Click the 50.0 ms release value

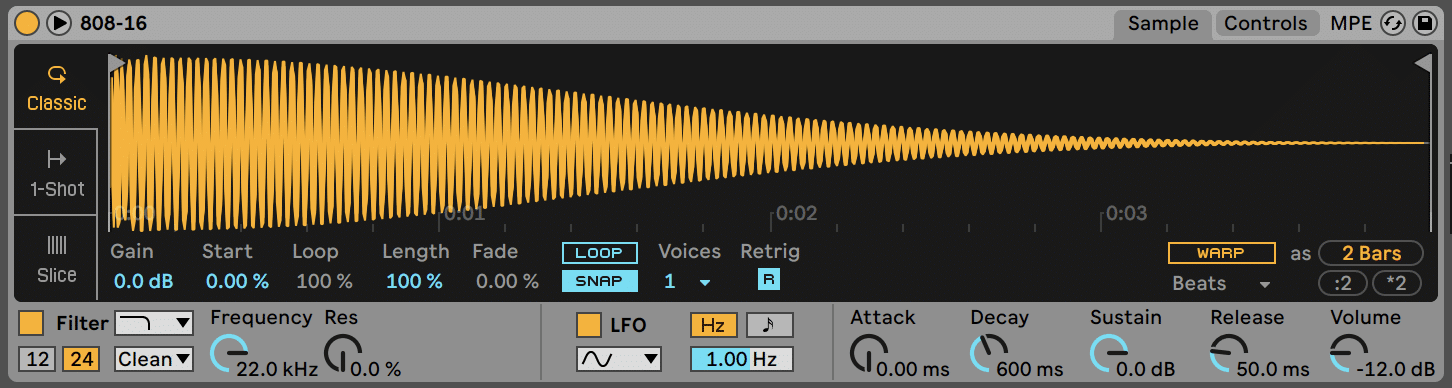[1272, 370]
